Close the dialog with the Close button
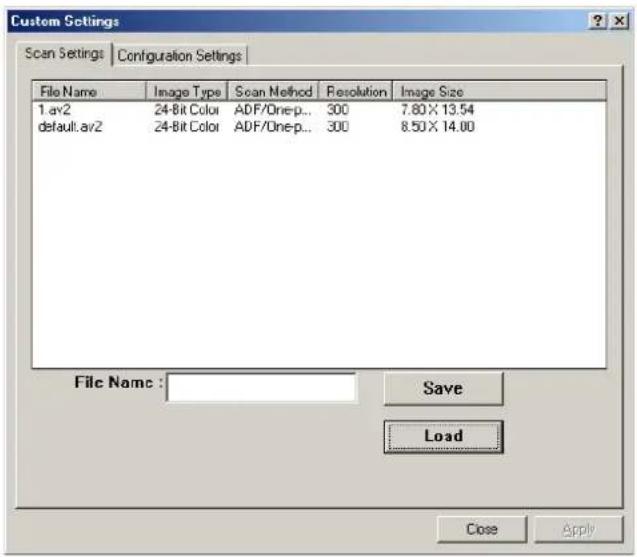637x557 pixels. 482,529
